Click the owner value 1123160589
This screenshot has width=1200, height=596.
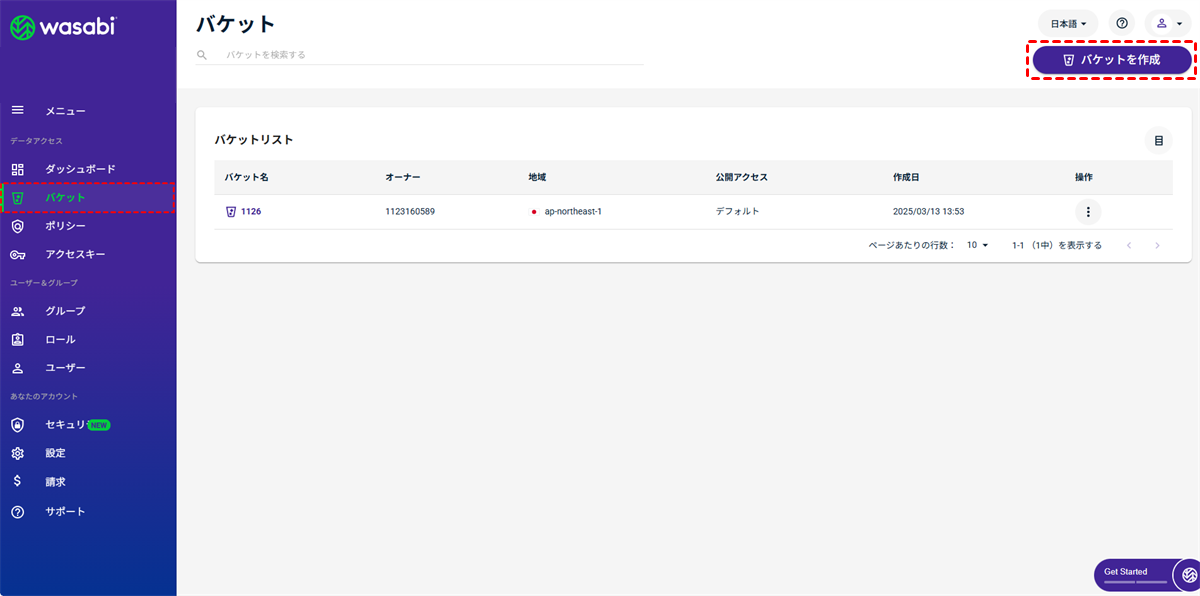(410, 212)
